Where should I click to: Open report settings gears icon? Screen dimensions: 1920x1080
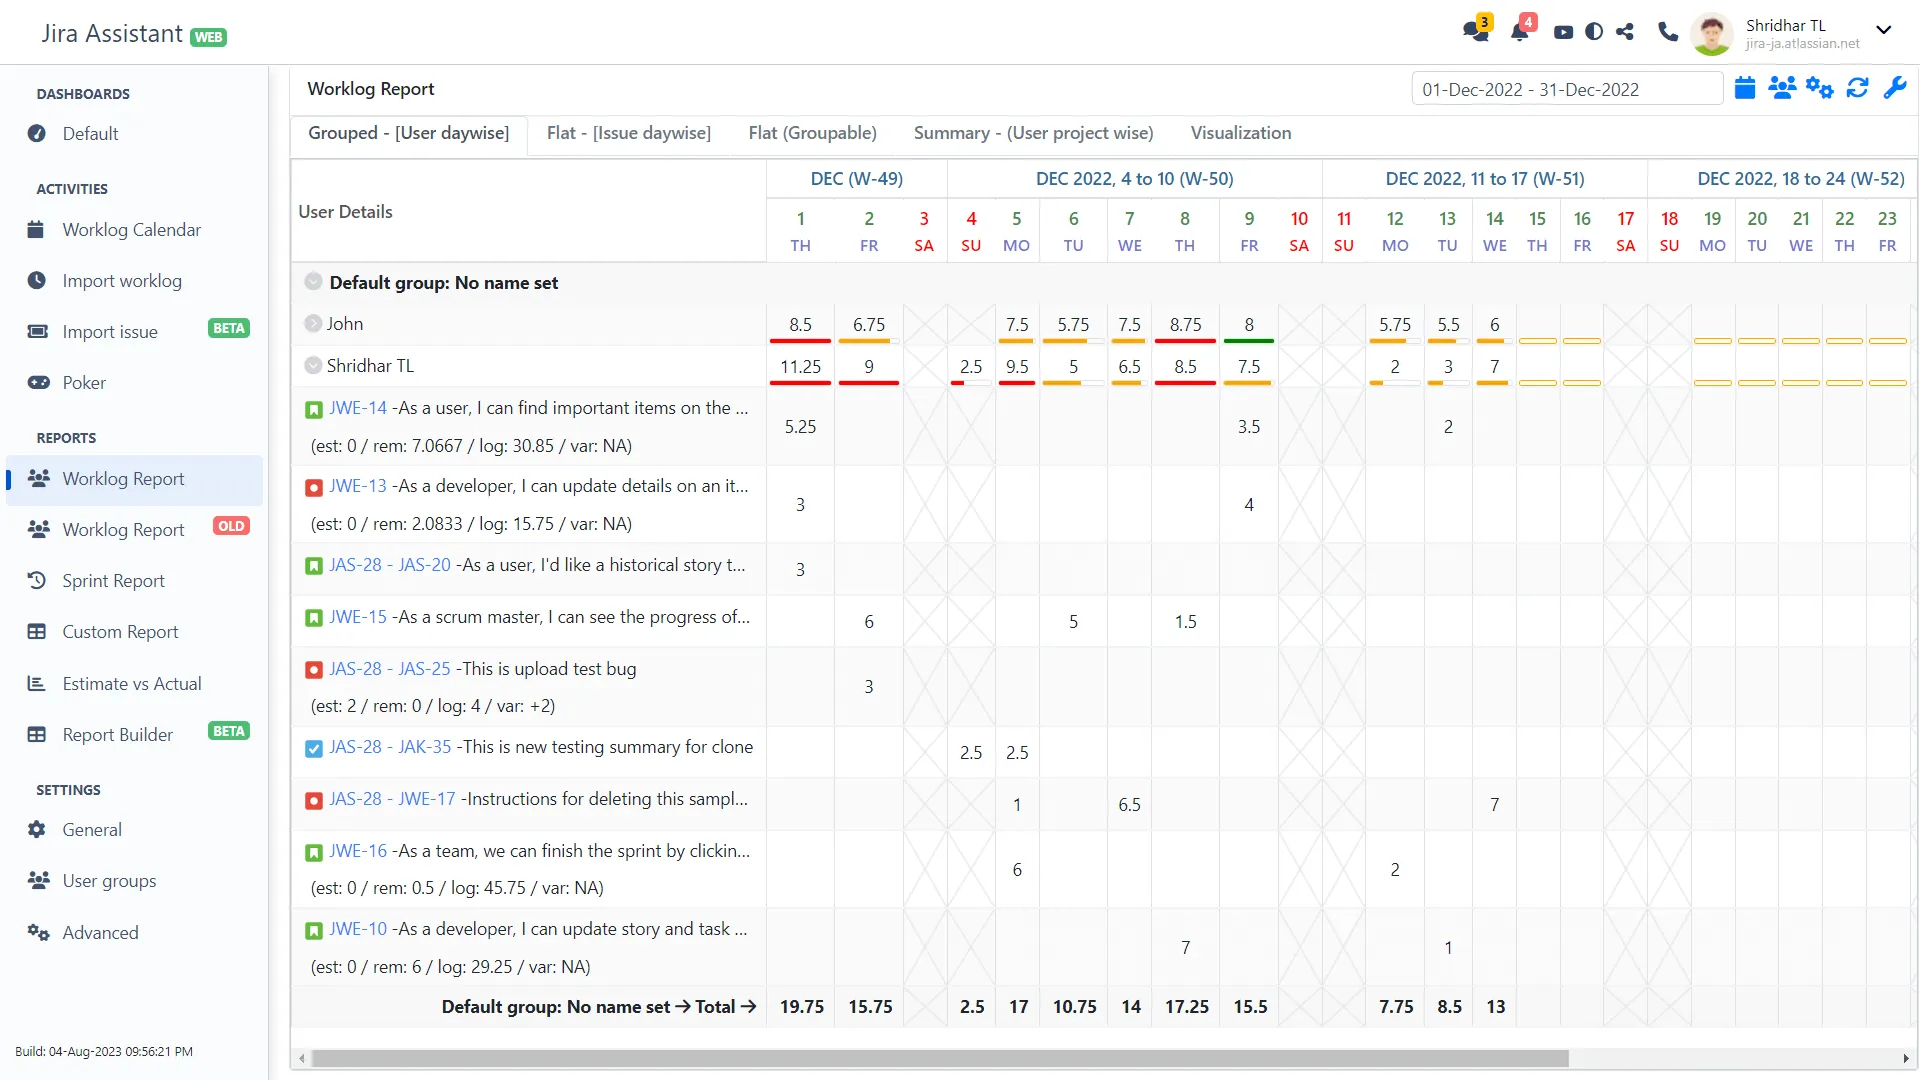point(1819,88)
